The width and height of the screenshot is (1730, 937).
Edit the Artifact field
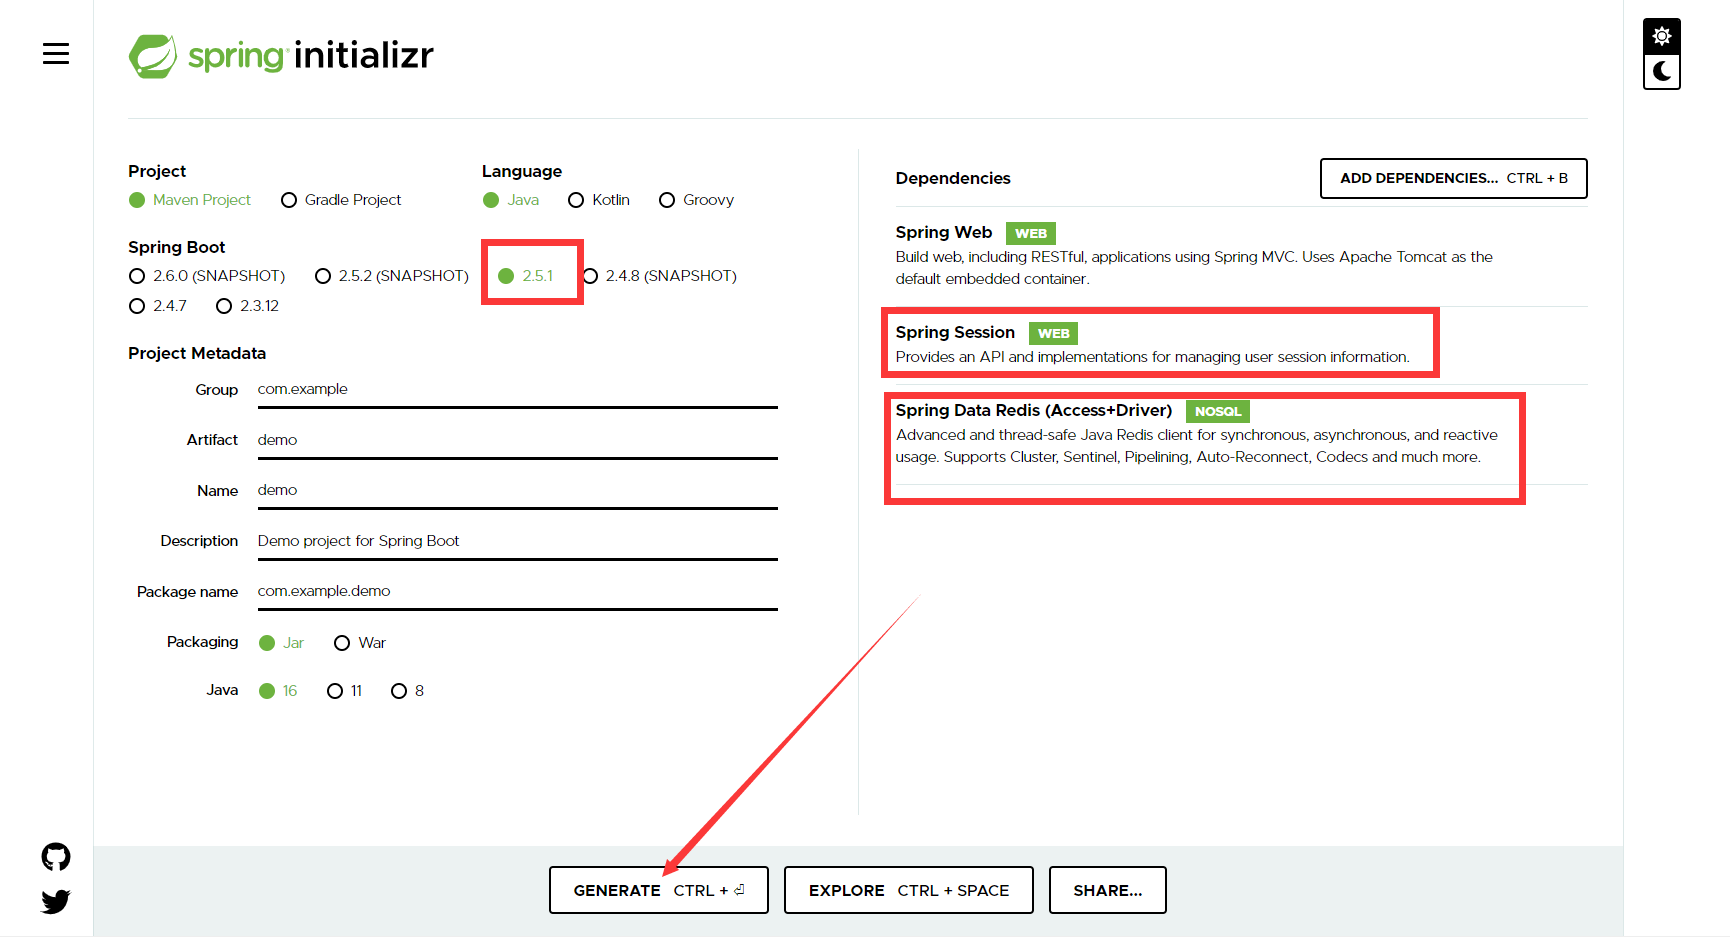point(518,440)
